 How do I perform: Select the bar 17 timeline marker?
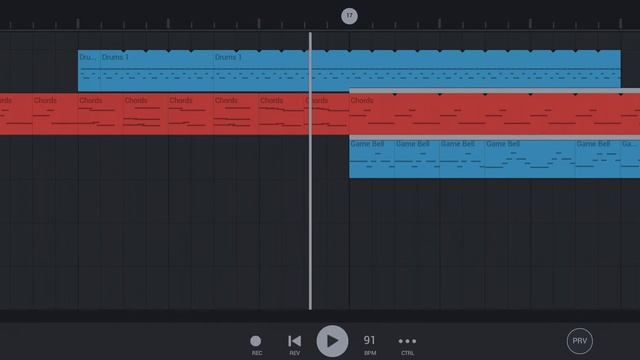click(x=349, y=16)
